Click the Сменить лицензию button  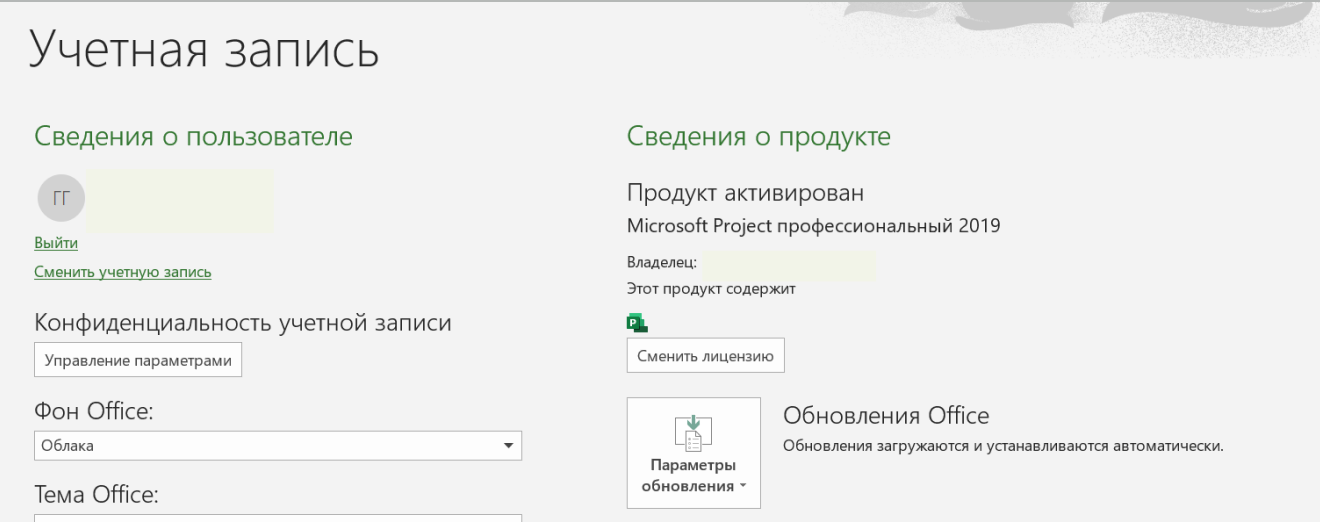coord(706,355)
